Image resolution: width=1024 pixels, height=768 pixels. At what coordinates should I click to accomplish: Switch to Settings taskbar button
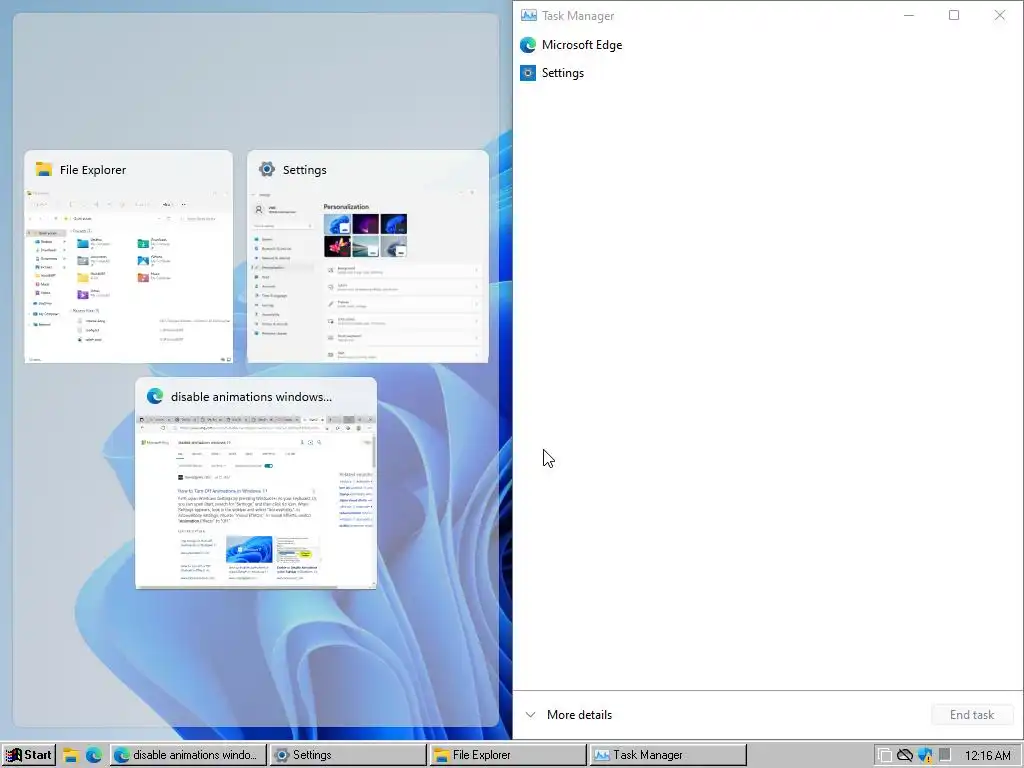347,755
